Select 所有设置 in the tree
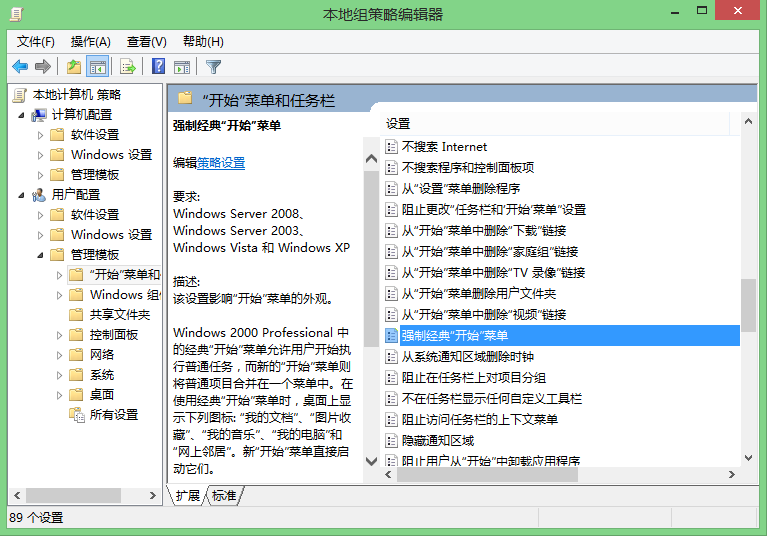 (113, 415)
